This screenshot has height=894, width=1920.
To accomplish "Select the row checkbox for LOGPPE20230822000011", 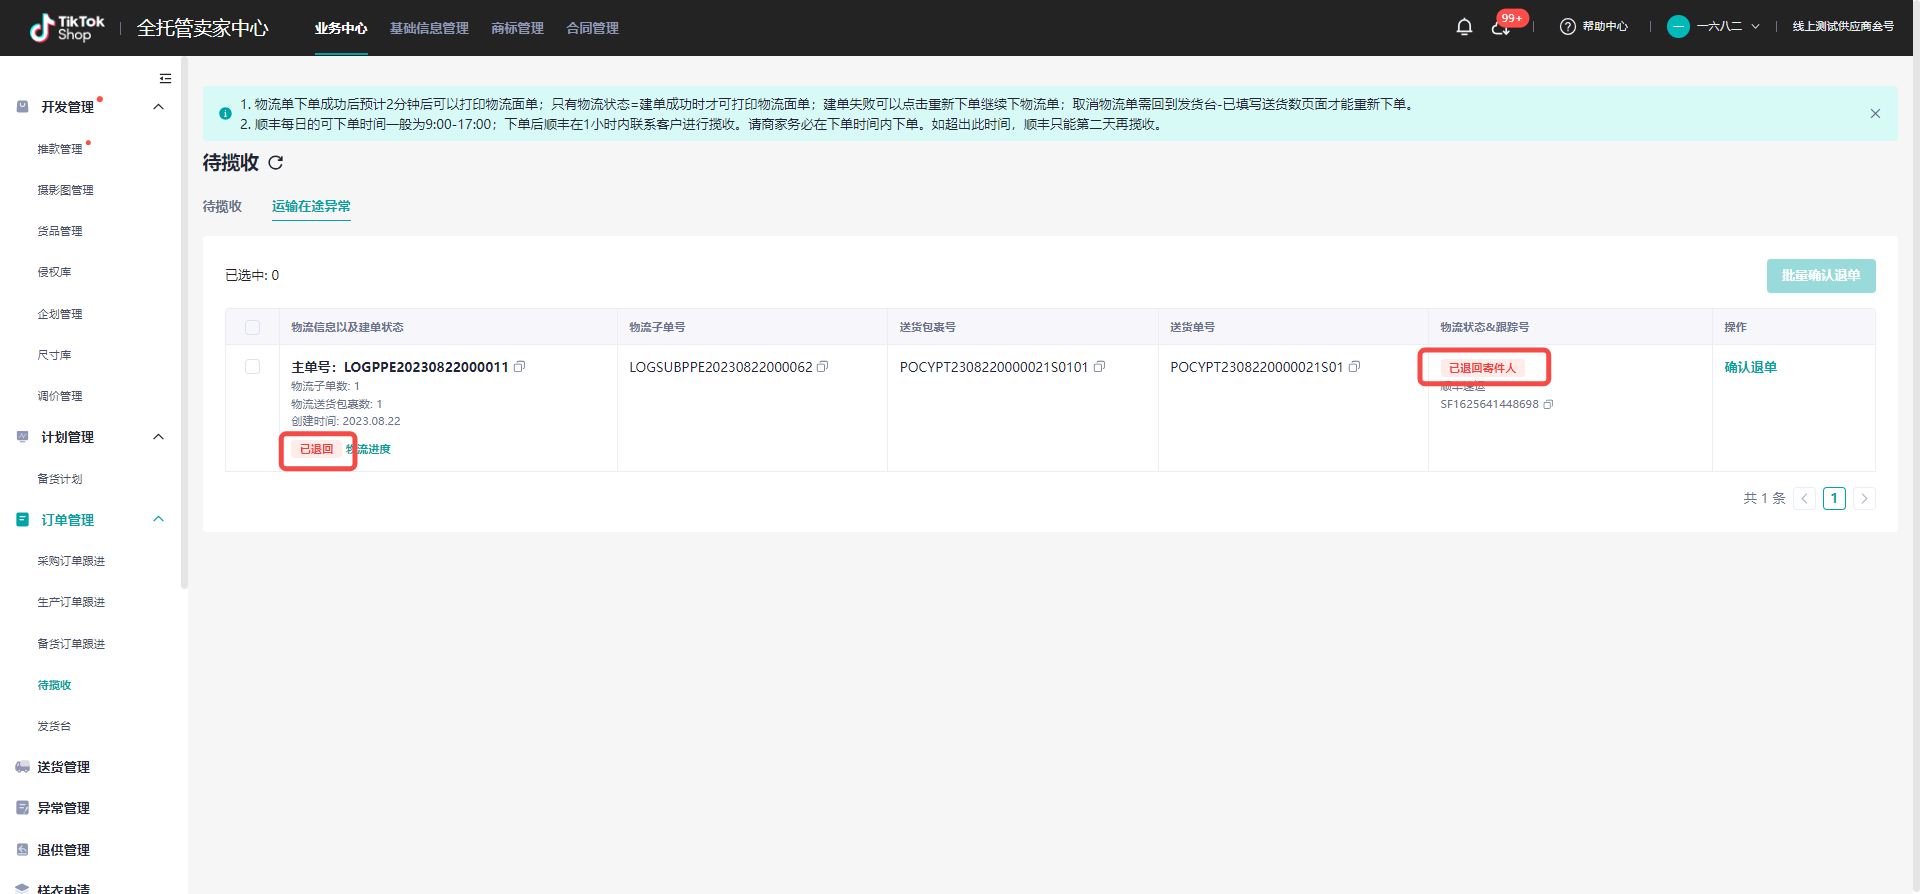I will pos(252,367).
